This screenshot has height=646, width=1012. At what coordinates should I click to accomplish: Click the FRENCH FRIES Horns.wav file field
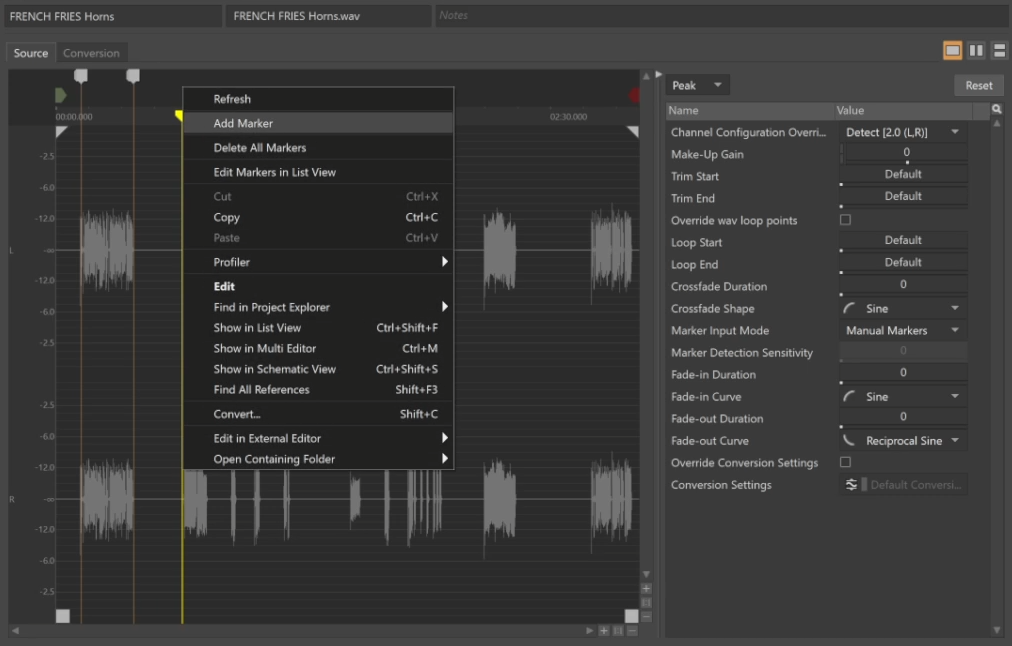(x=328, y=16)
